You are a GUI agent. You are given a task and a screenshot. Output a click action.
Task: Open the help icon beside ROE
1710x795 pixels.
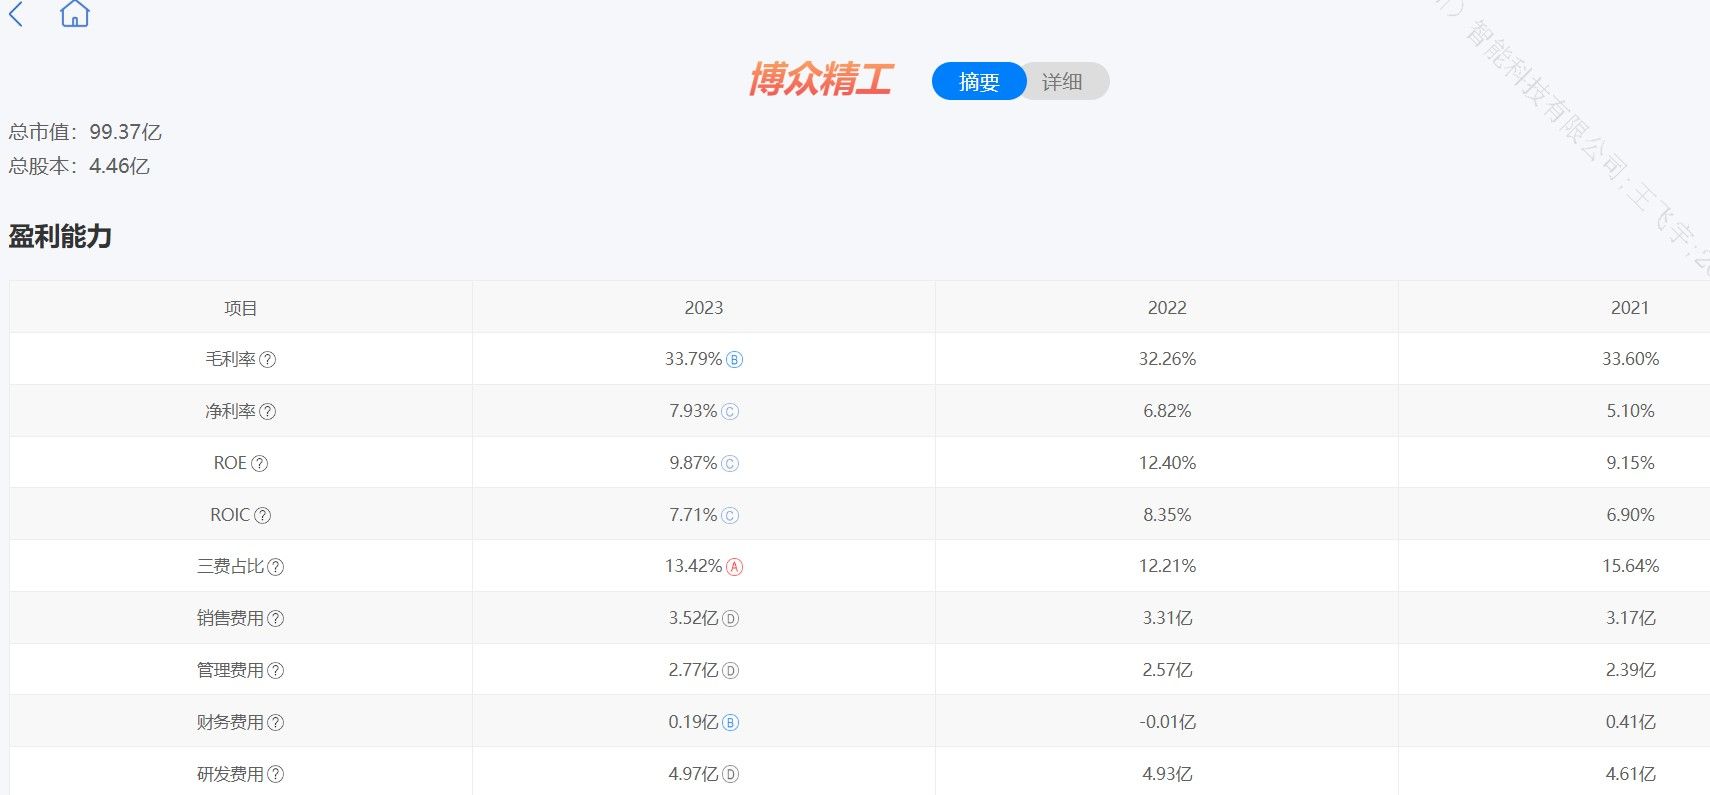[x=260, y=464]
